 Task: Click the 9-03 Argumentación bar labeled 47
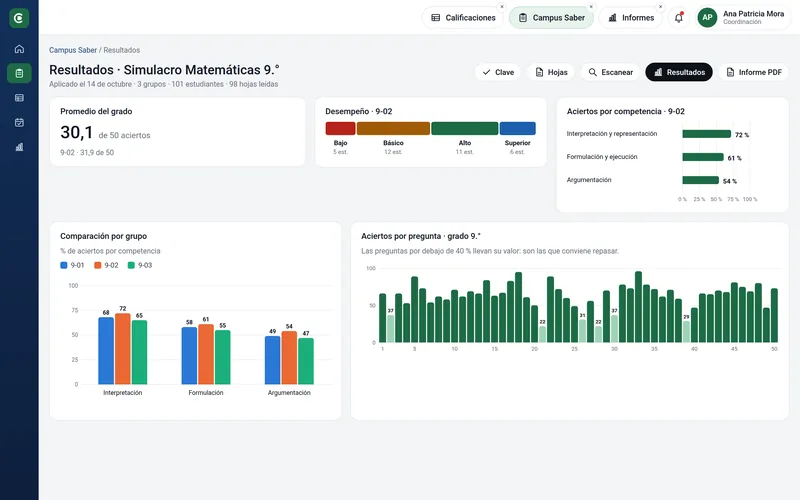(306, 361)
